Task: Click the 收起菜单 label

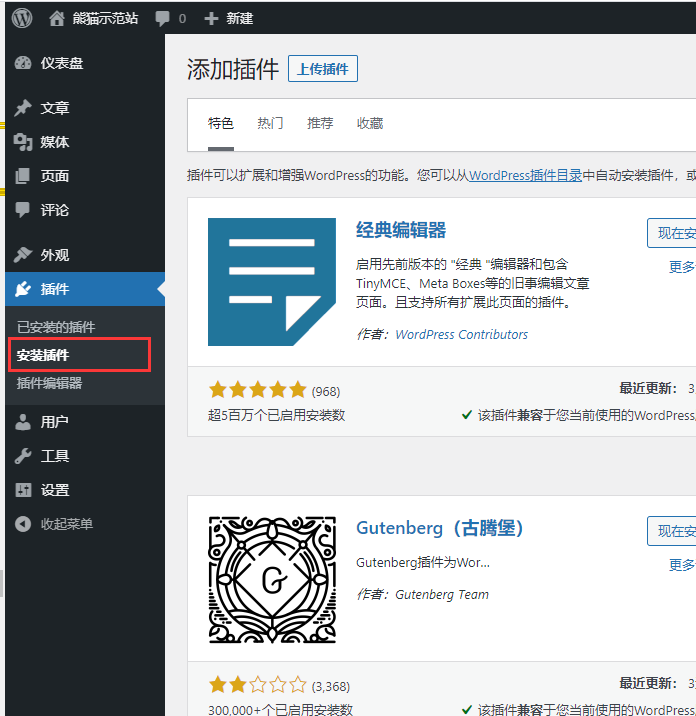Action: tap(67, 524)
